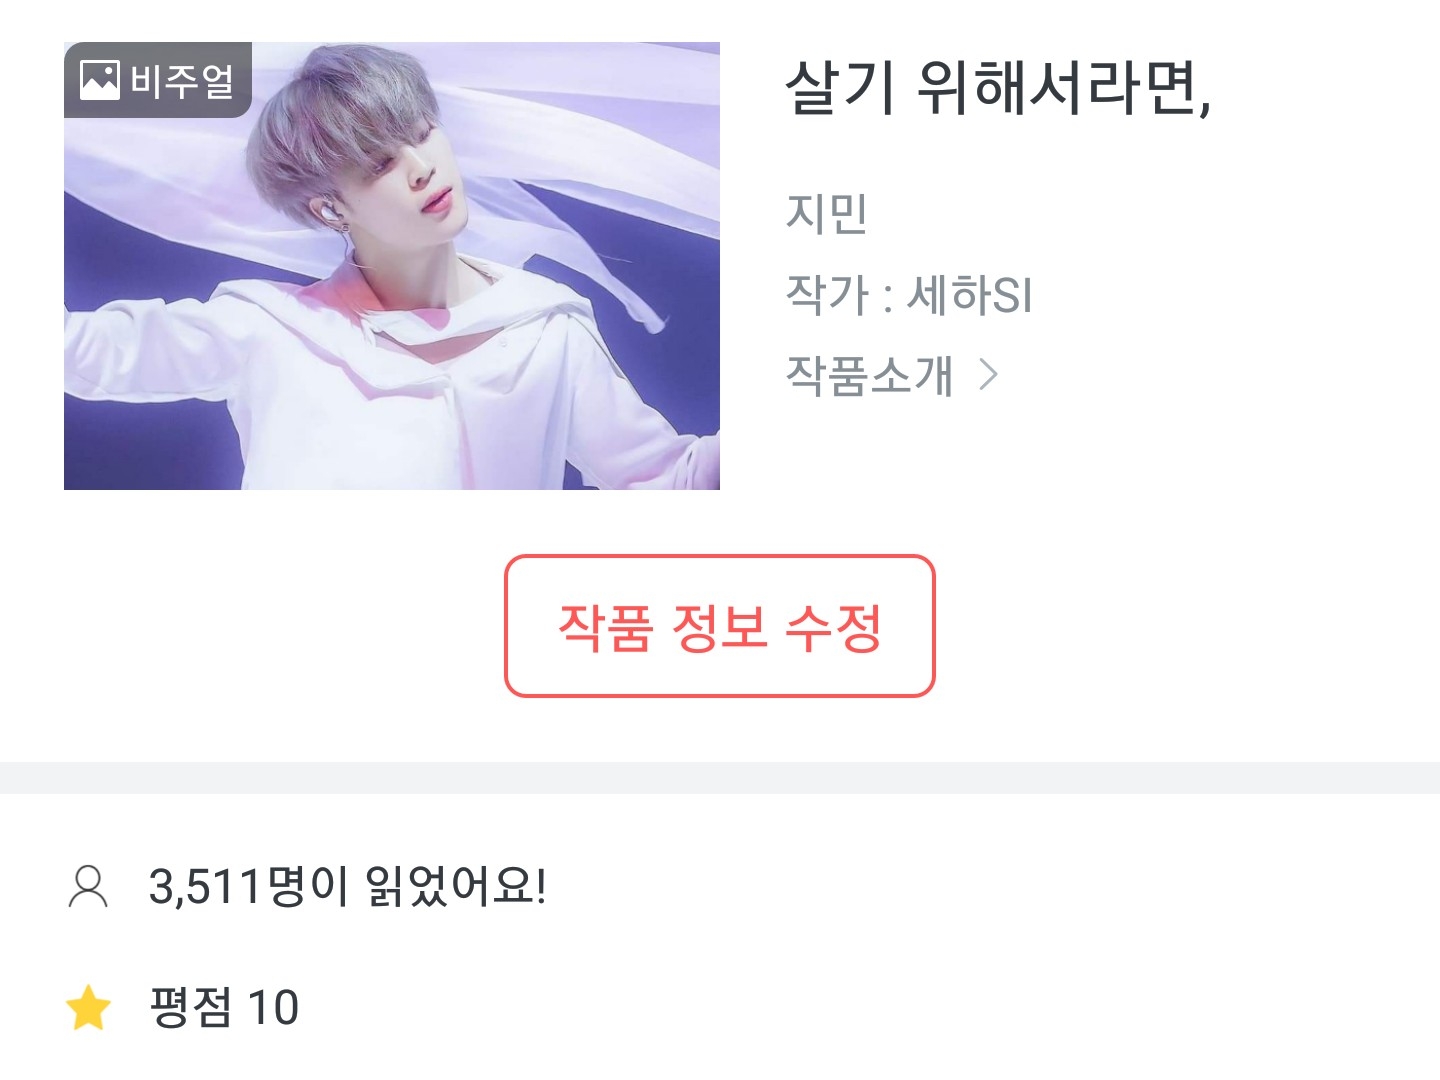
Task: Tap the lavender hair in cover photo
Action: 330,130
